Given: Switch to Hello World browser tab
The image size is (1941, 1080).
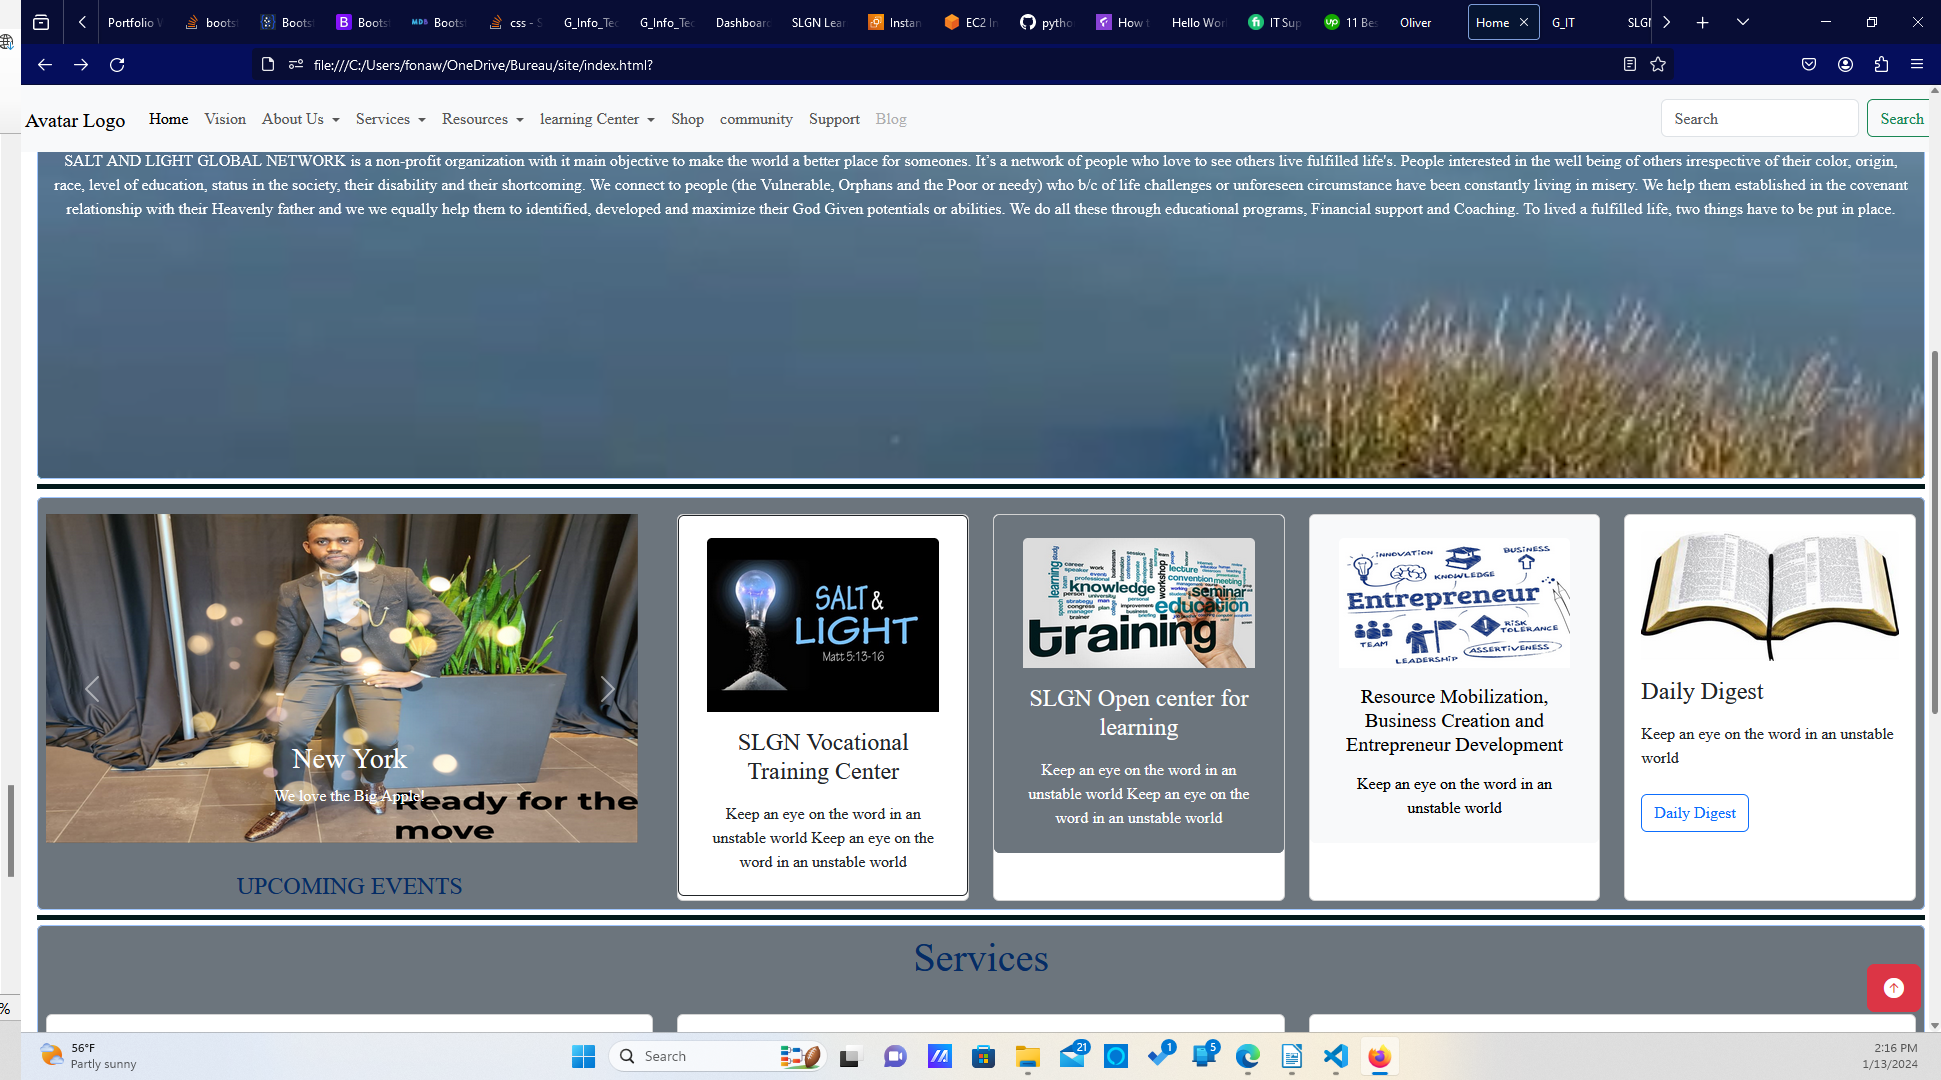Looking at the screenshot, I should (1197, 22).
